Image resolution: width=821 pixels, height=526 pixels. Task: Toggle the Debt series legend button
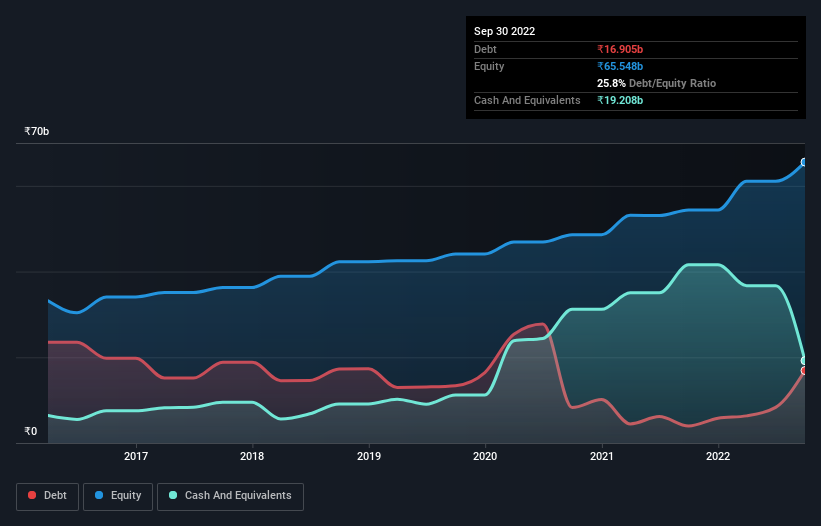coord(48,496)
